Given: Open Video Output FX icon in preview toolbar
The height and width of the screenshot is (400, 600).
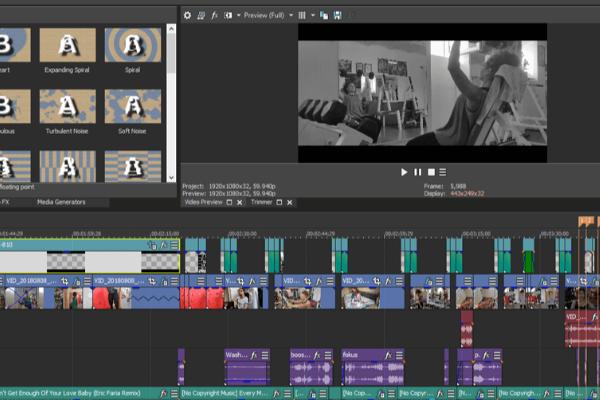Looking at the screenshot, I should point(214,15).
